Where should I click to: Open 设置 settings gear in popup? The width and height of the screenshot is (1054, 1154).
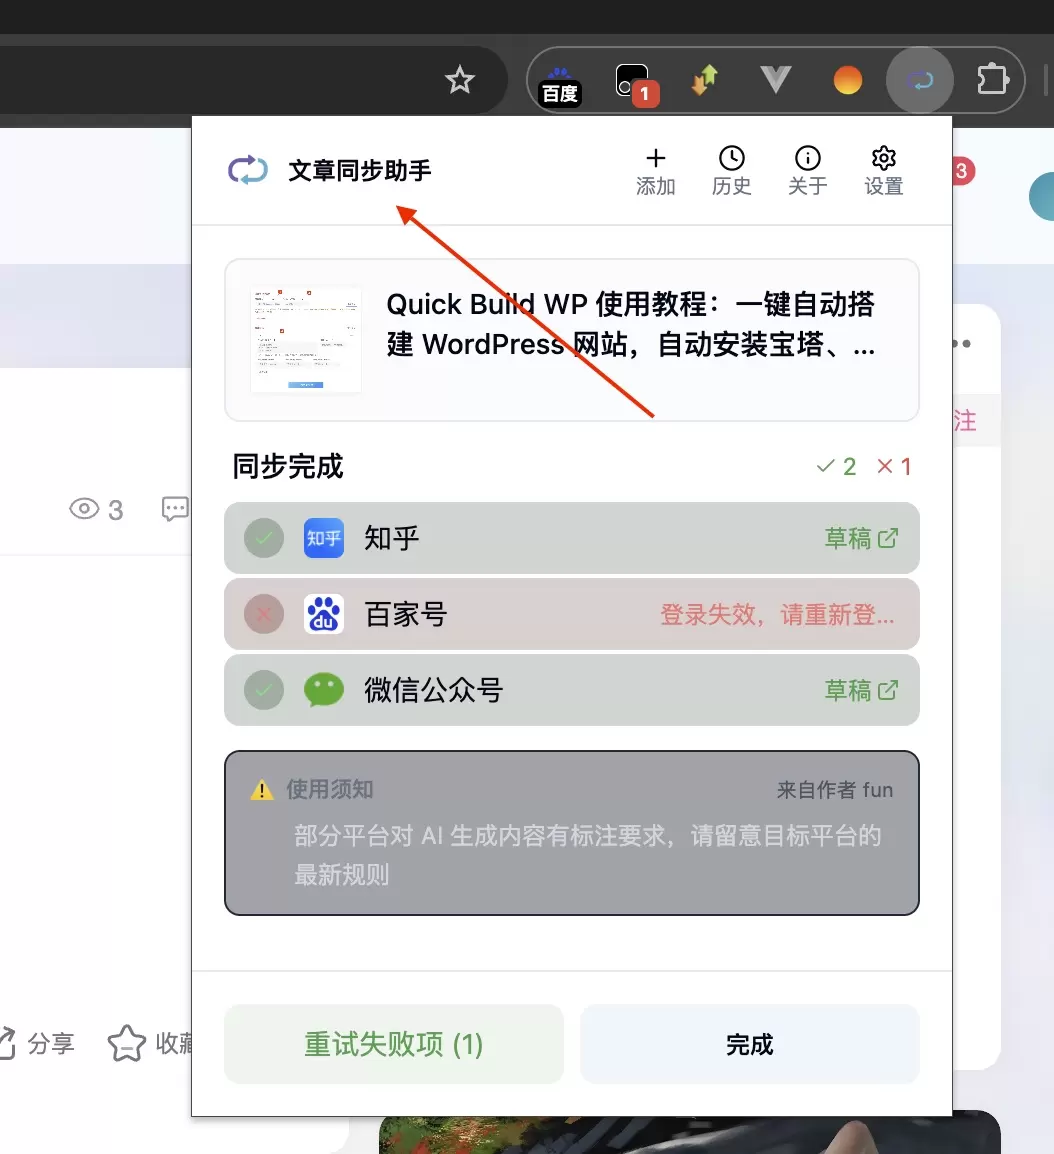[883, 171]
